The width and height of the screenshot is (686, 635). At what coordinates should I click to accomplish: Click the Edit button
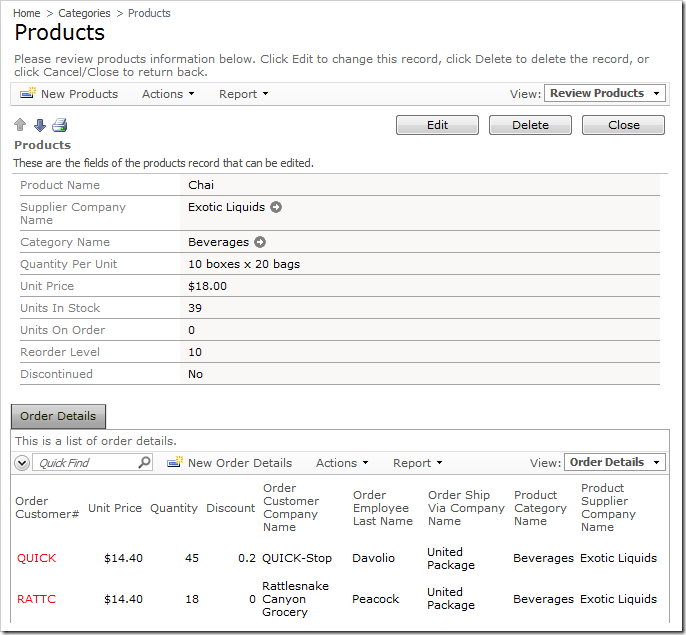437,125
